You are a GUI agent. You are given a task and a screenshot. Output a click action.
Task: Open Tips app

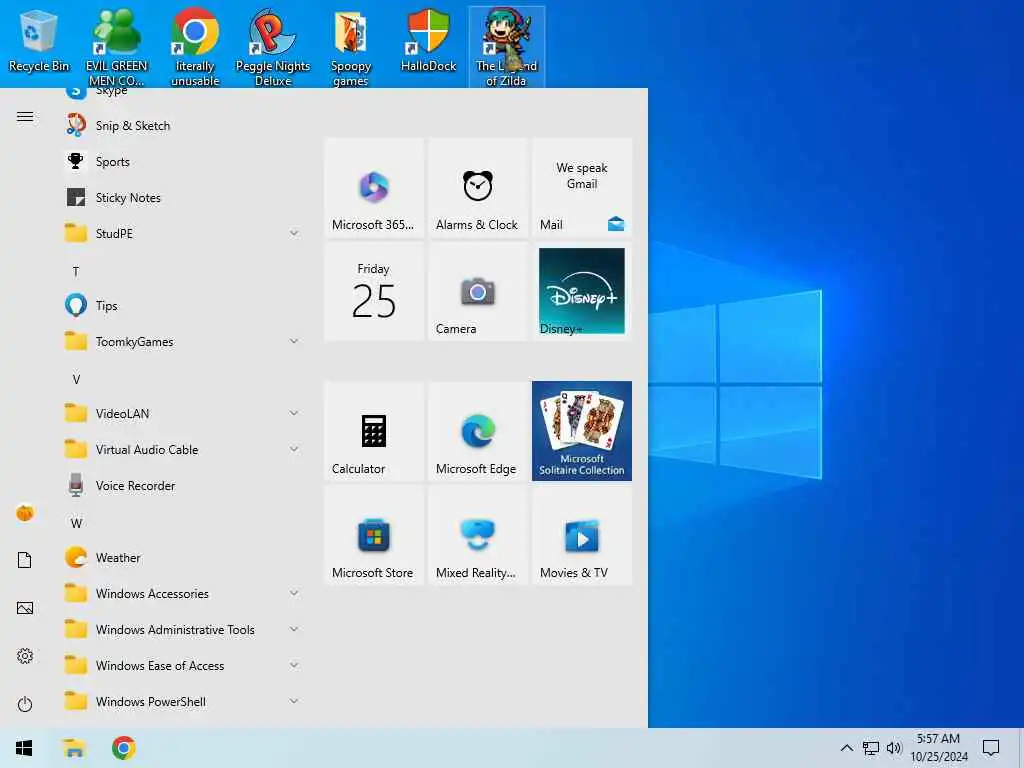[x=183, y=306]
